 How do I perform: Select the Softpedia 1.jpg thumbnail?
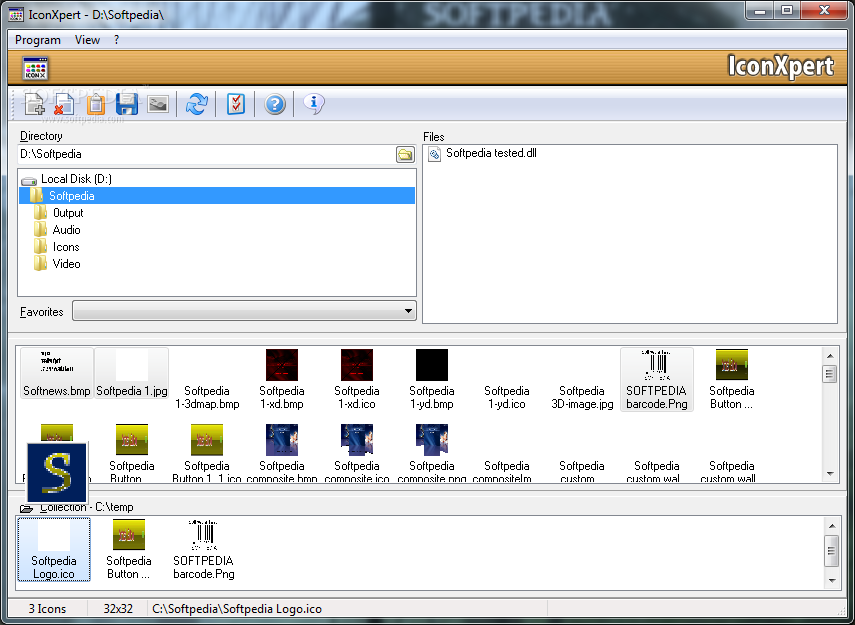(x=131, y=374)
